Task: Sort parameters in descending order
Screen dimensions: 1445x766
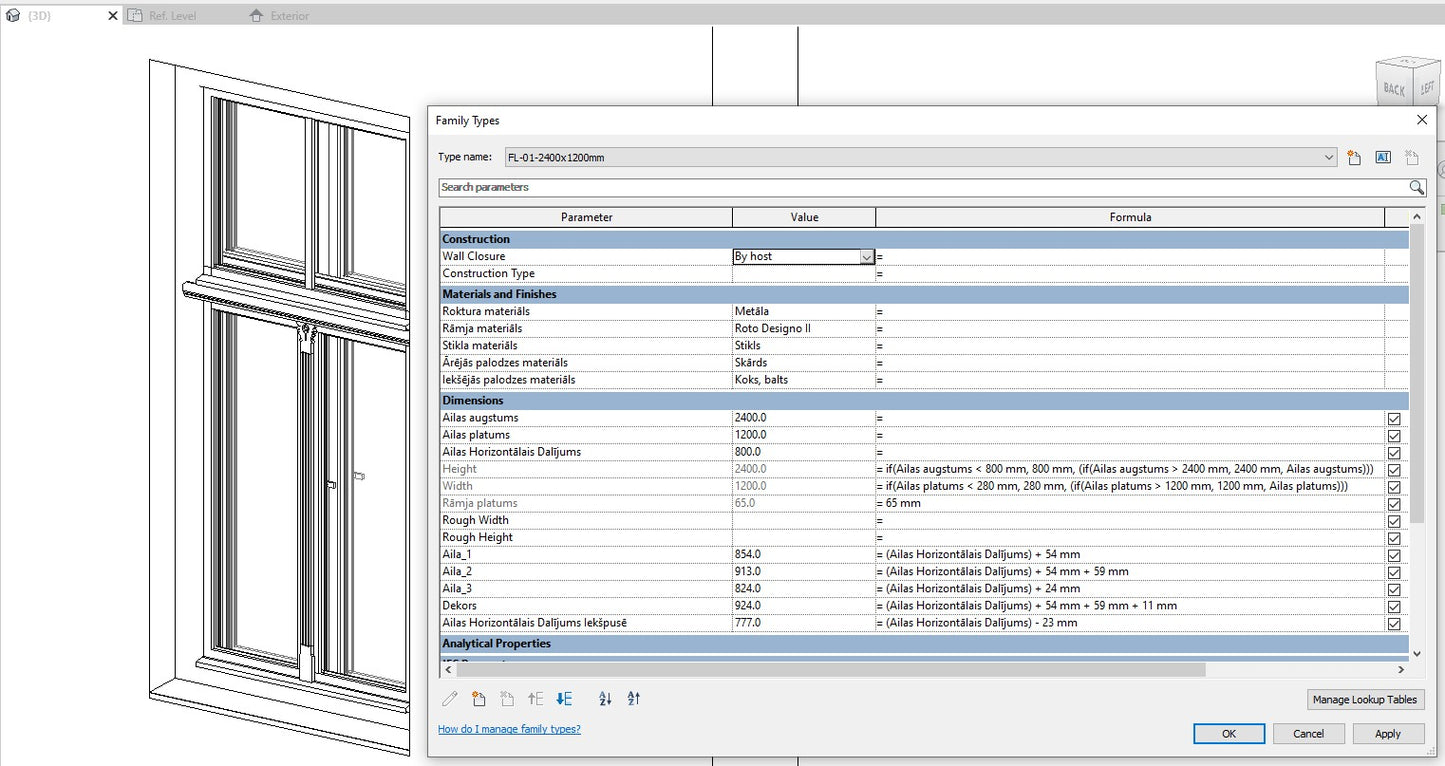Action: [633, 699]
